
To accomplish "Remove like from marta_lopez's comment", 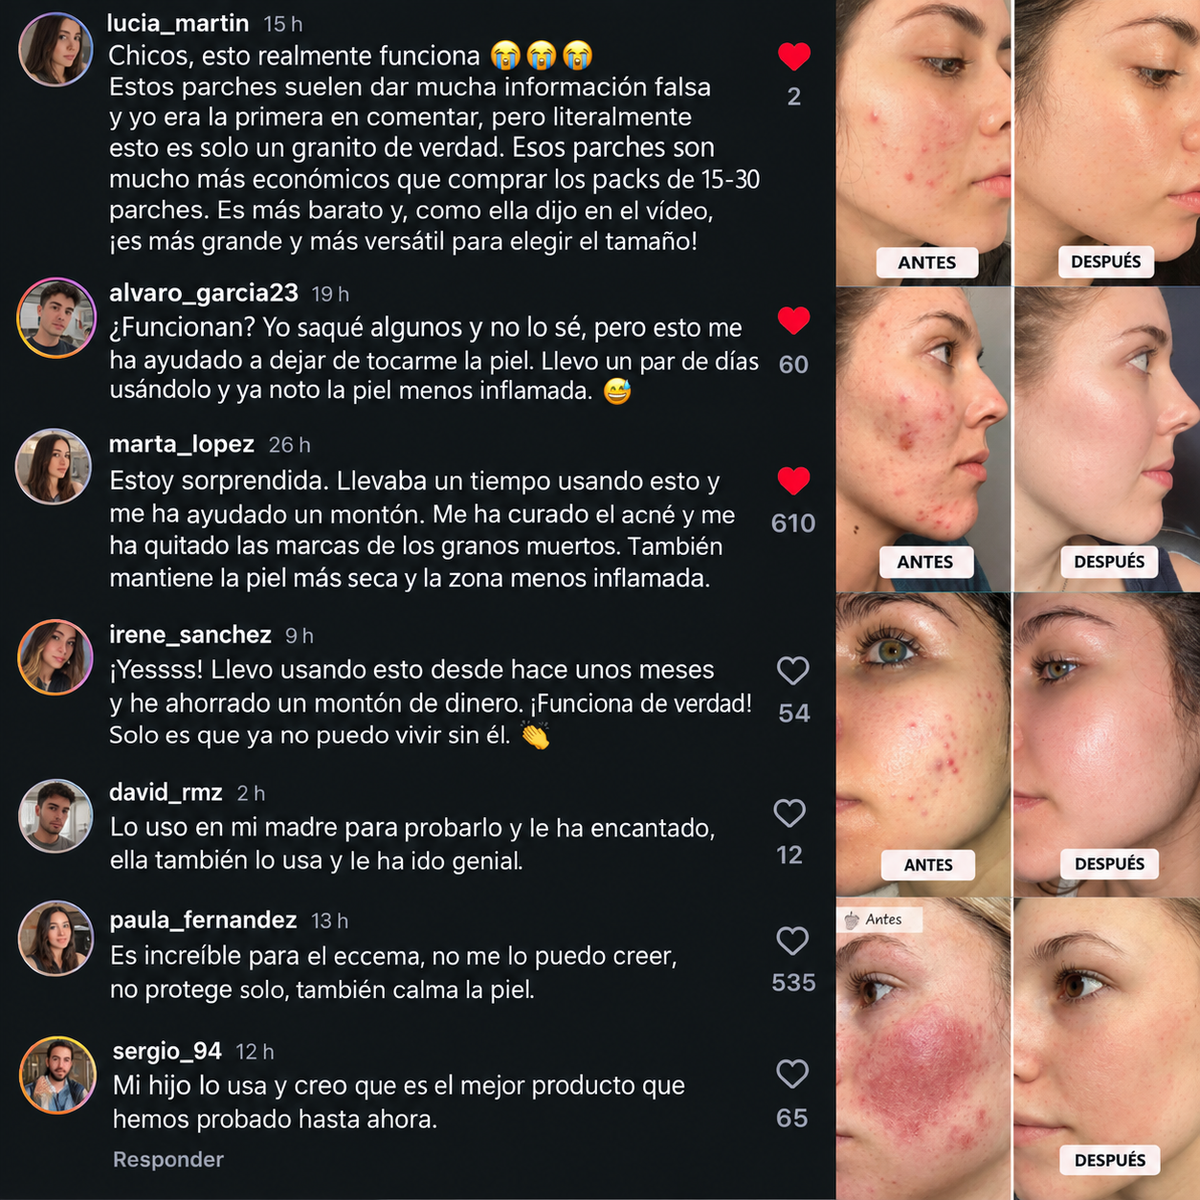I will pos(794,481).
